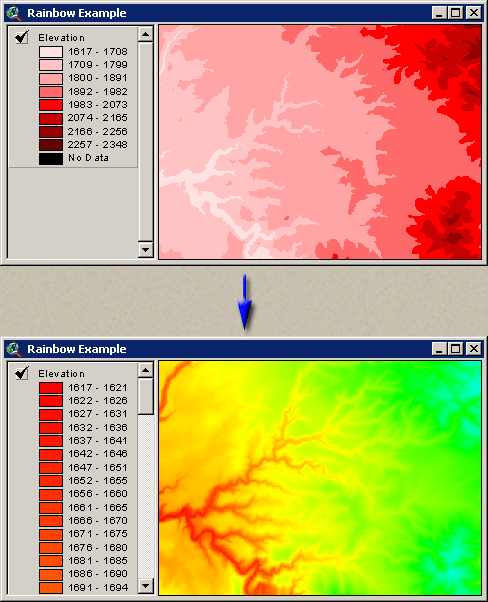Image resolution: width=488 pixels, height=602 pixels.
Task: Click the up scroll arrow in the top legend
Action: pos(146,35)
